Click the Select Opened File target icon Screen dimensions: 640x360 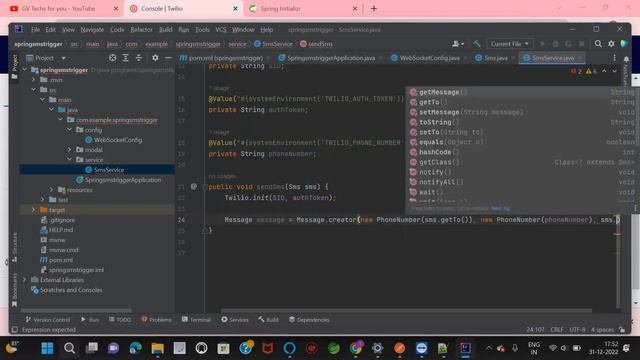tap(112, 58)
